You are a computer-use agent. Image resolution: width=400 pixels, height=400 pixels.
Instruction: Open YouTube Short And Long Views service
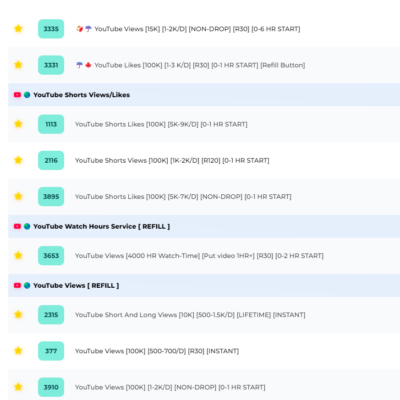point(190,315)
